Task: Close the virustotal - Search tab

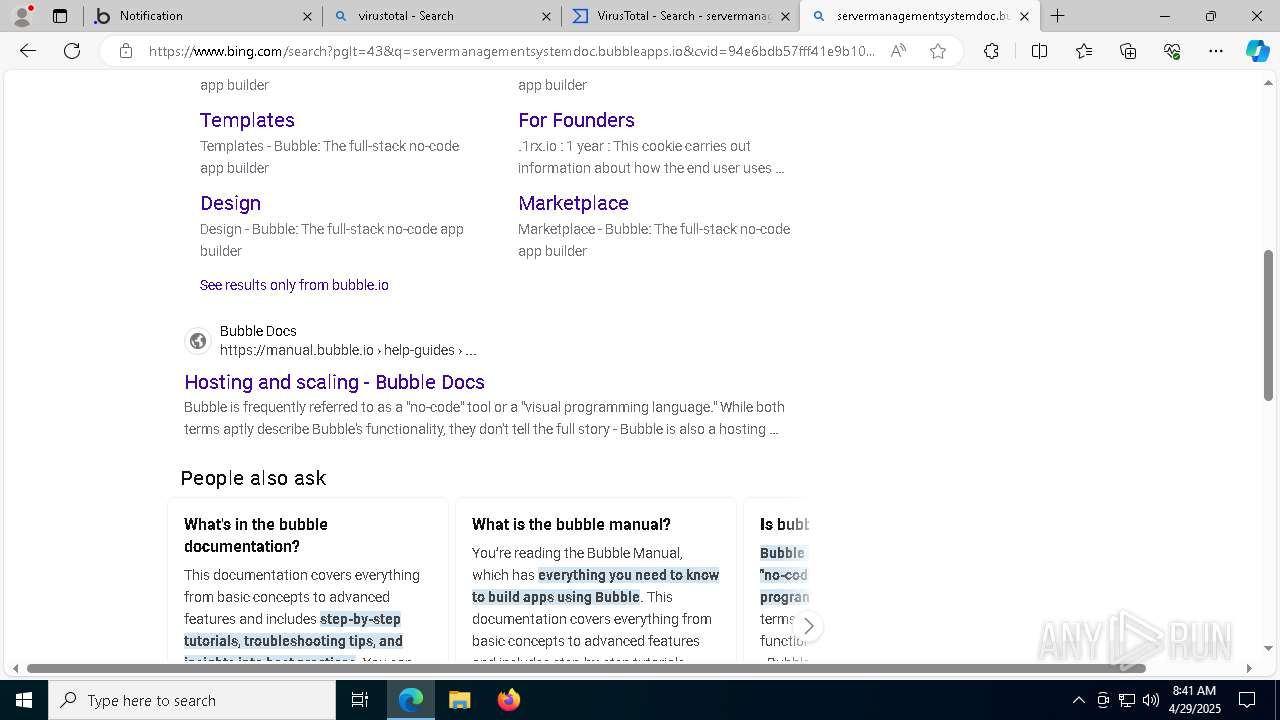Action: [546, 16]
